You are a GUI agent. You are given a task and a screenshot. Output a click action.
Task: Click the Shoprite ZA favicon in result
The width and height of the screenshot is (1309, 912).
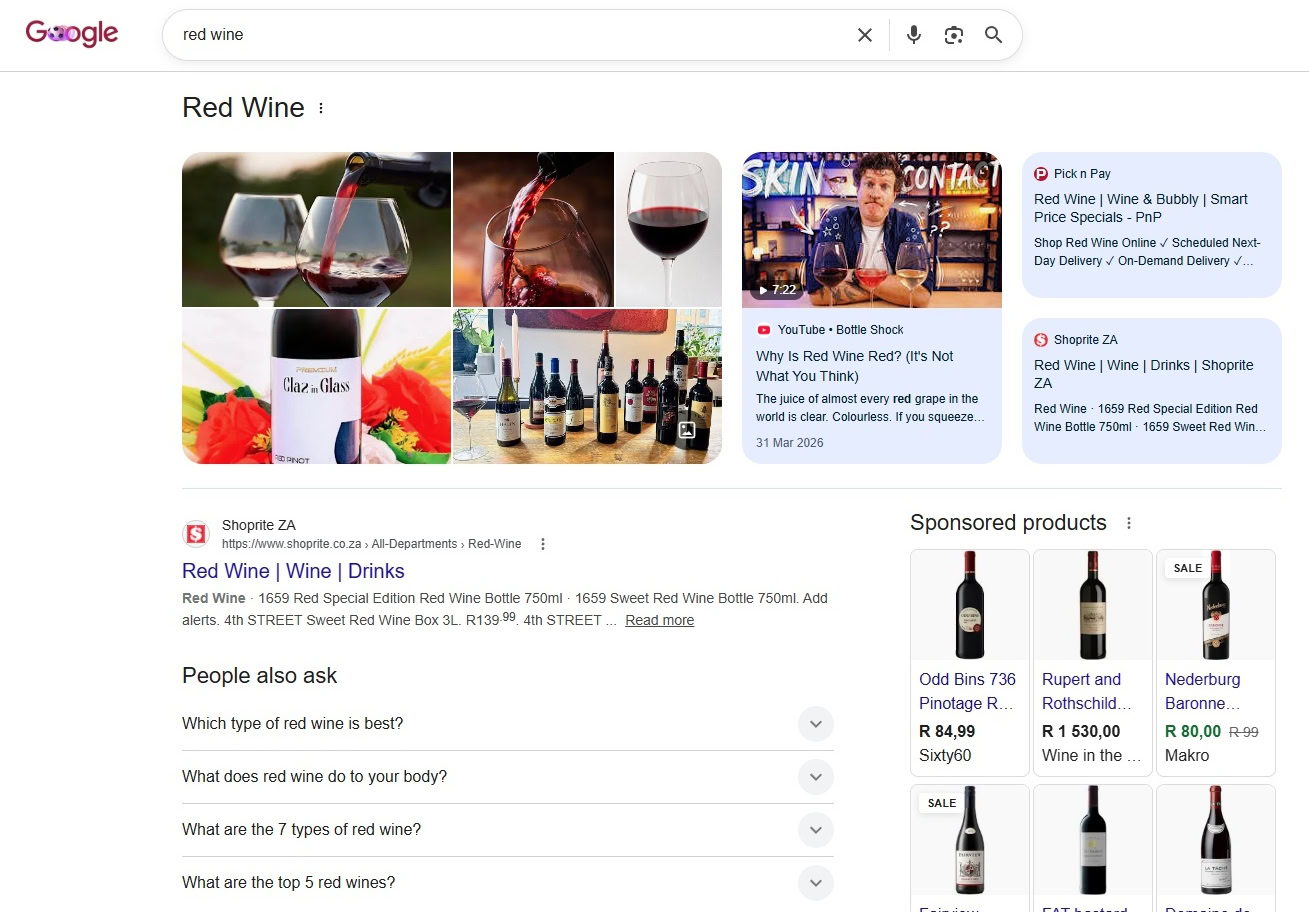196,534
